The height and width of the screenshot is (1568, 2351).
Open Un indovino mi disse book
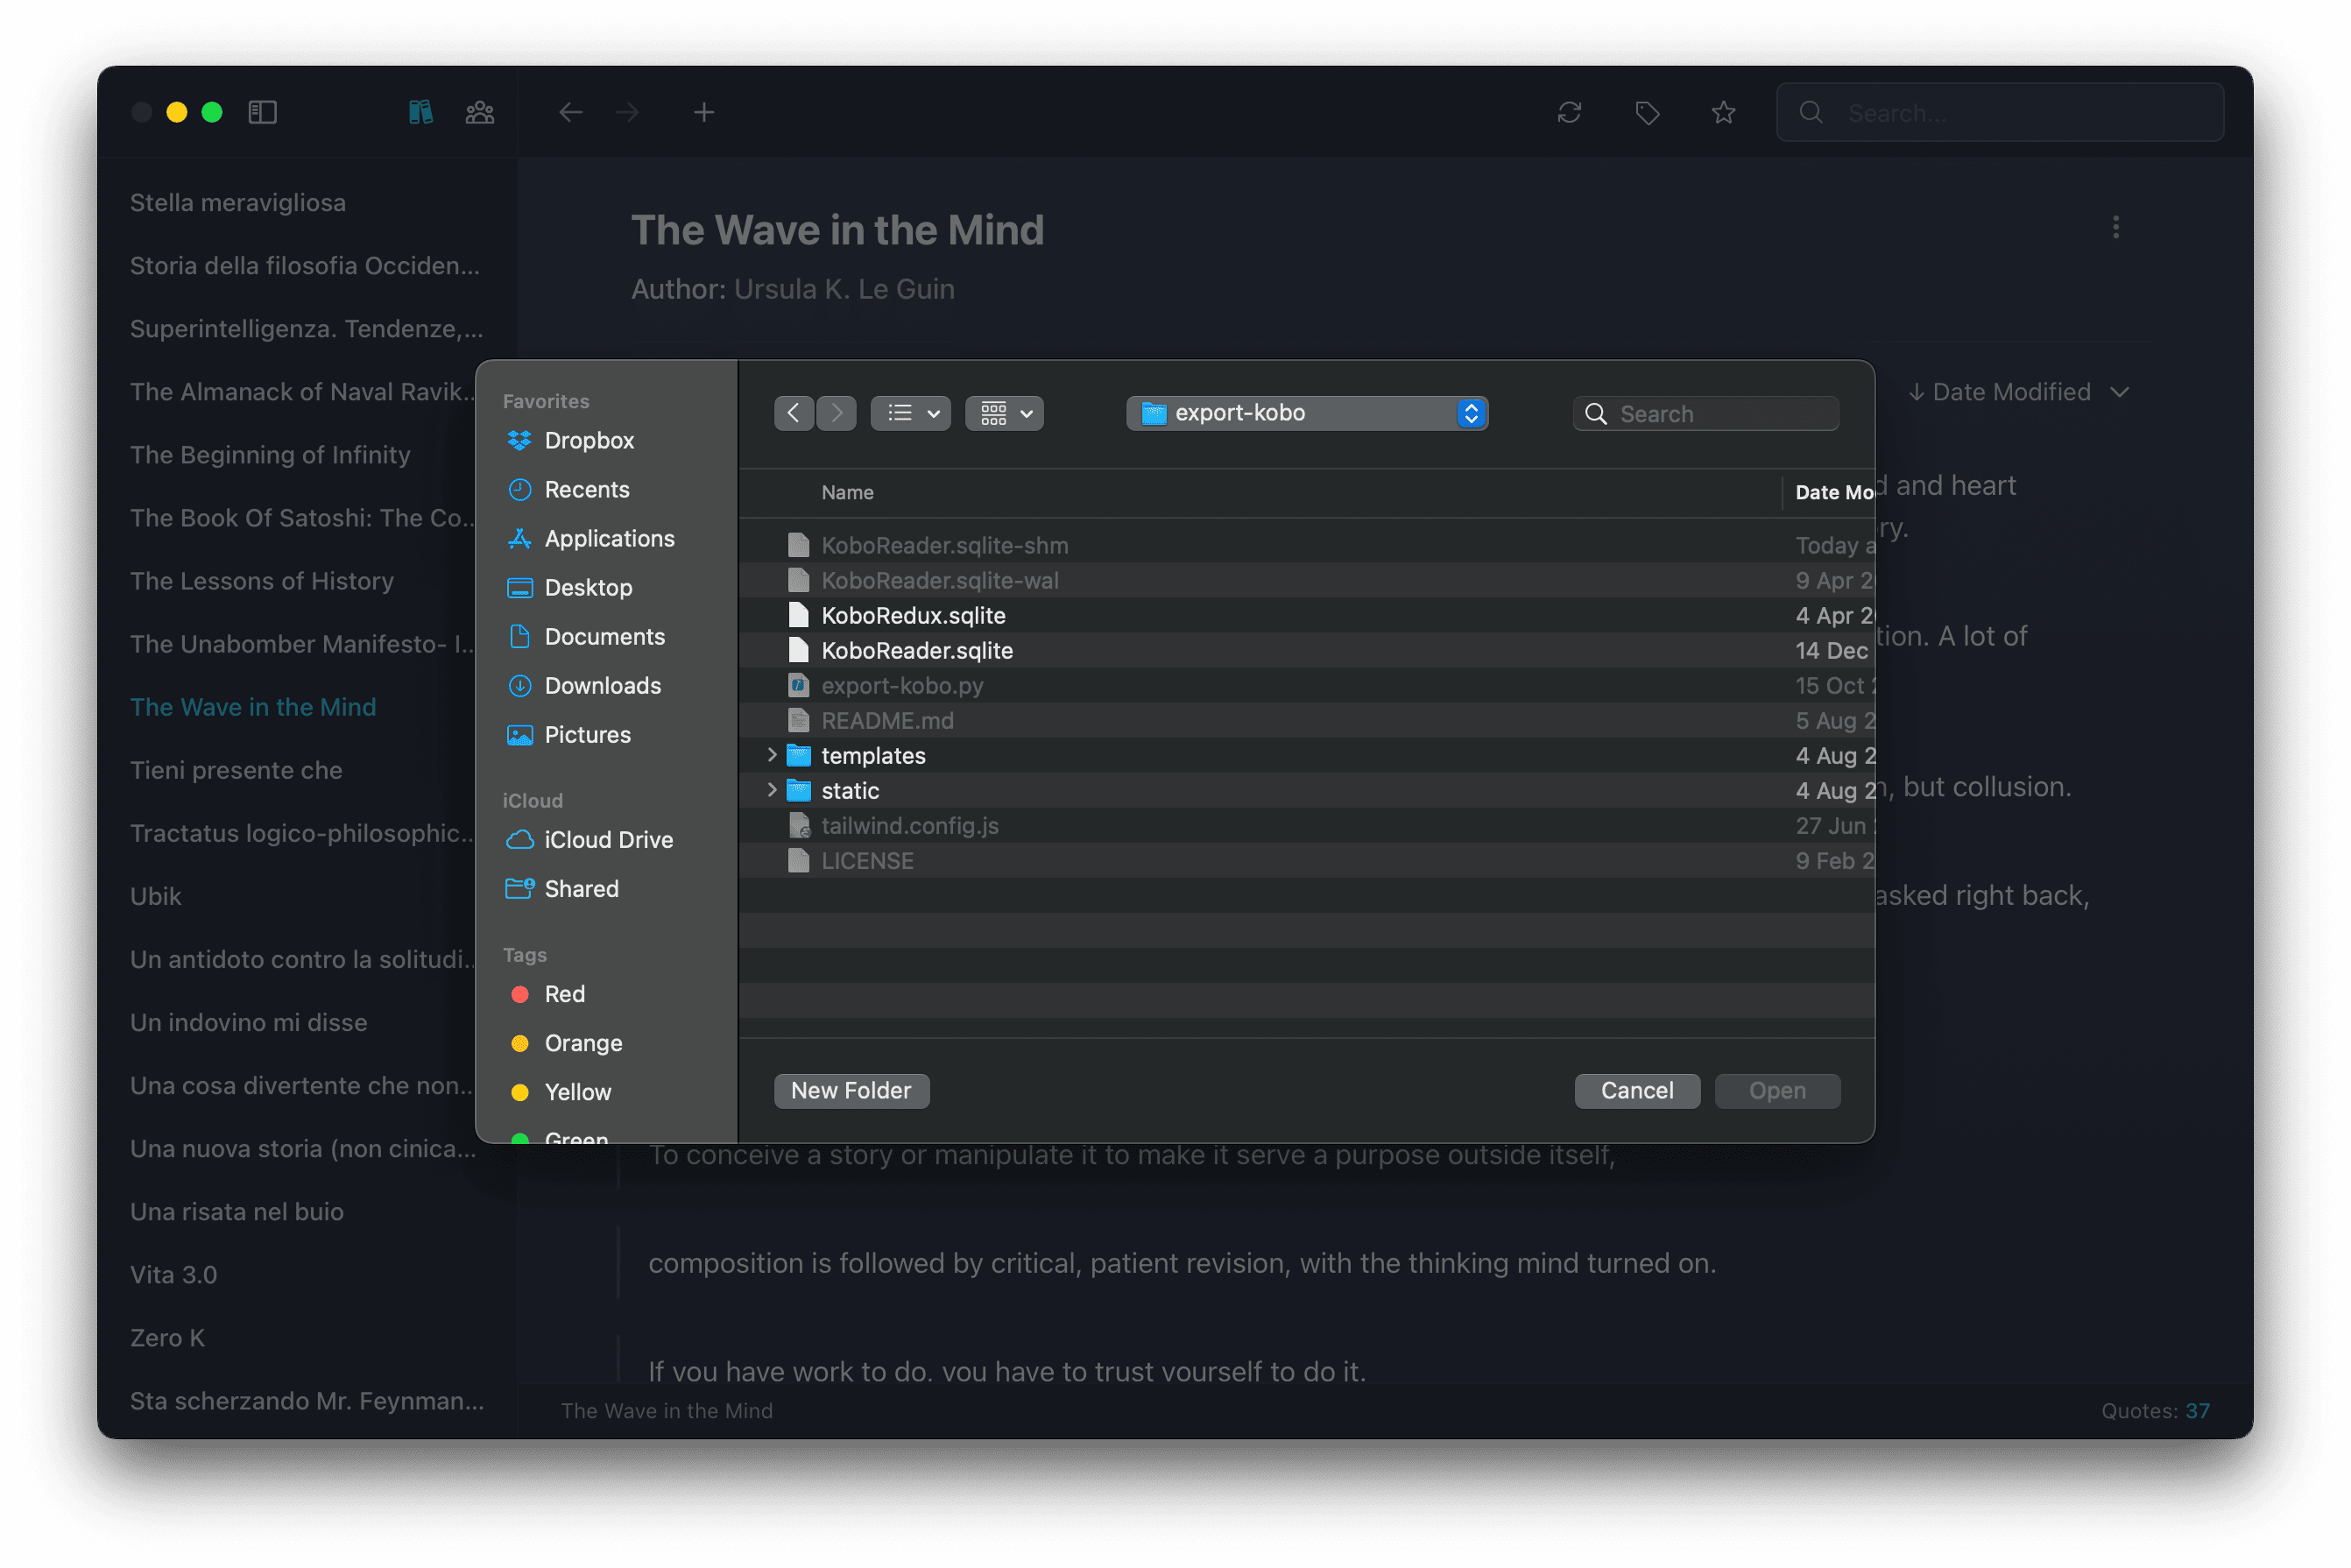[x=249, y=1021]
